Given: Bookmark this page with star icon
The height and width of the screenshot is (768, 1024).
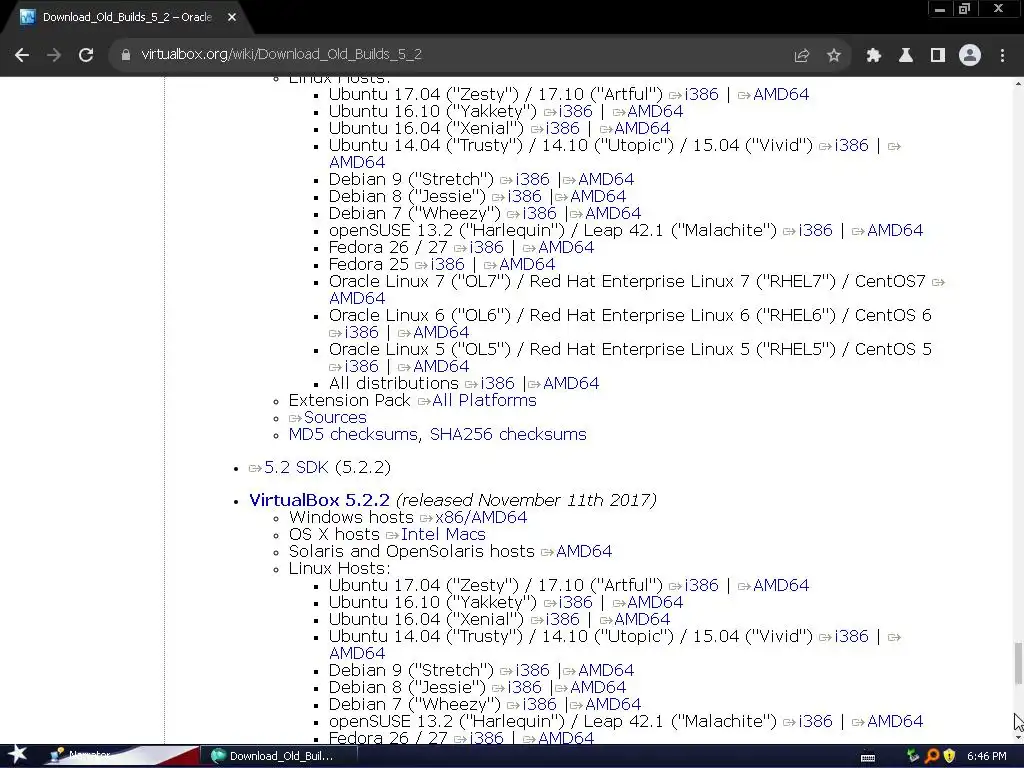Looking at the screenshot, I should [x=834, y=55].
